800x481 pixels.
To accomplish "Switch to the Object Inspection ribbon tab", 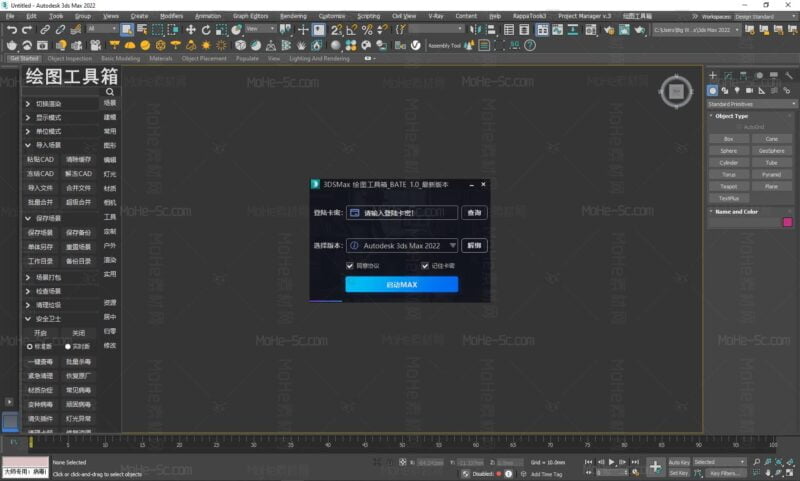I will pos(70,59).
